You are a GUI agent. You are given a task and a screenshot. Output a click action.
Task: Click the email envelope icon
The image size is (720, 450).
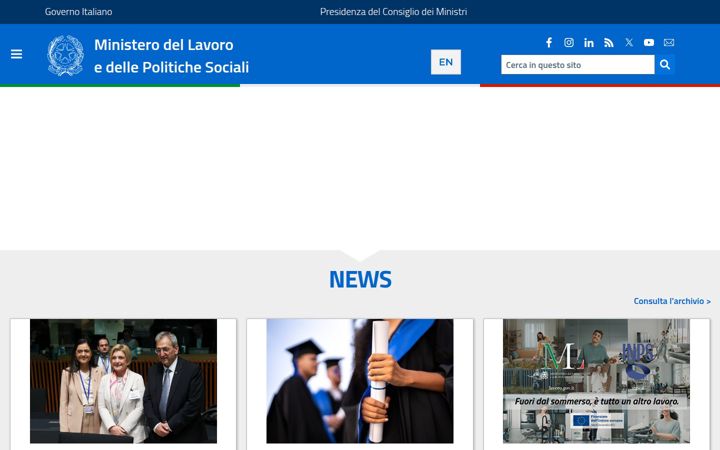tap(669, 43)
